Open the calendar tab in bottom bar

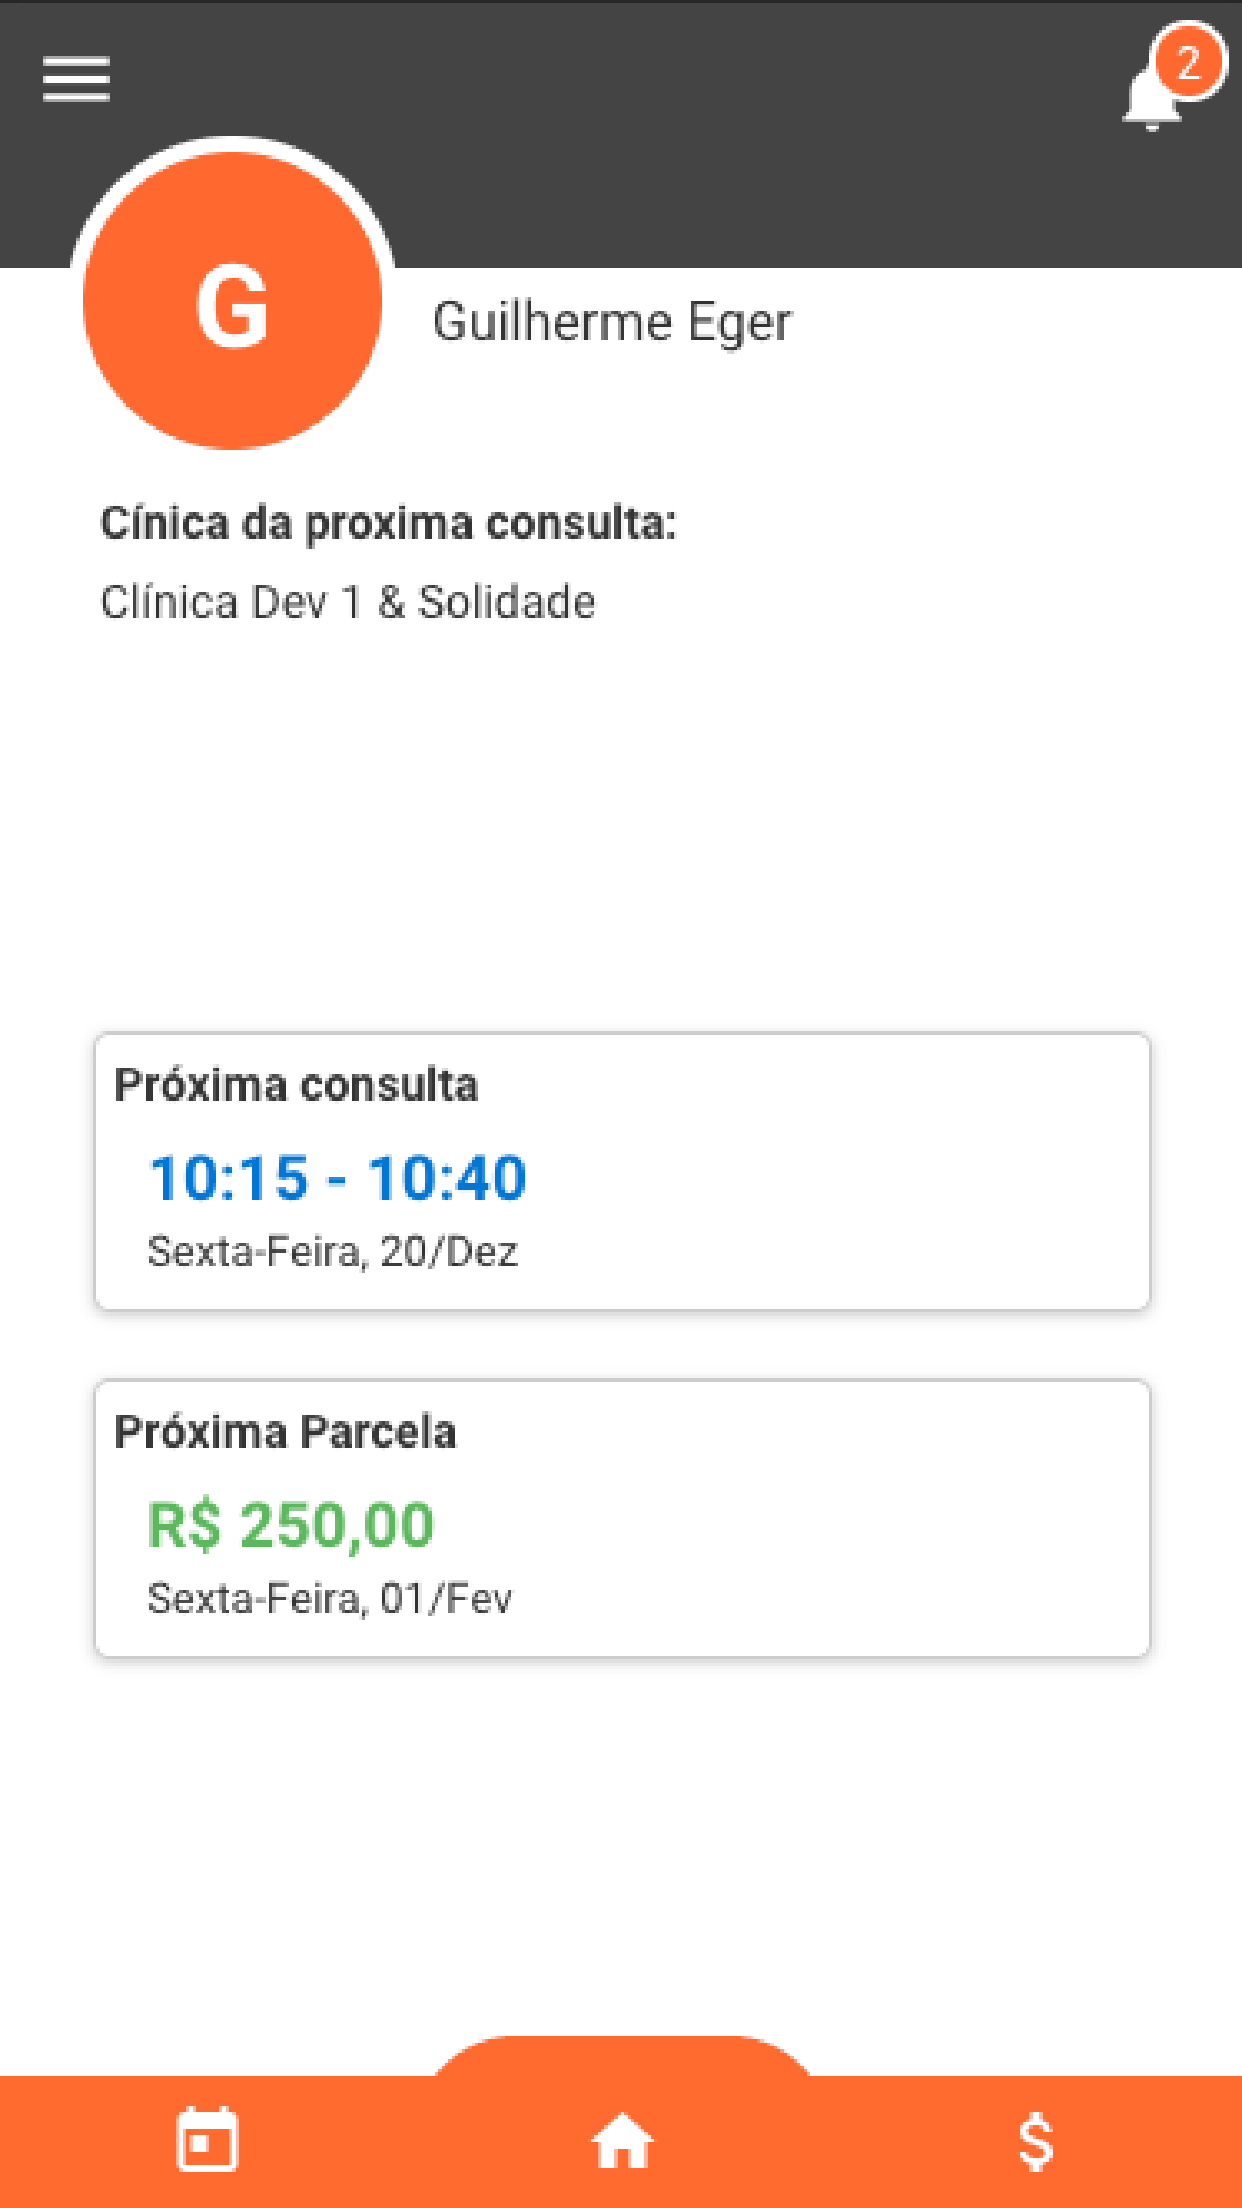[x=207, y=2140]
